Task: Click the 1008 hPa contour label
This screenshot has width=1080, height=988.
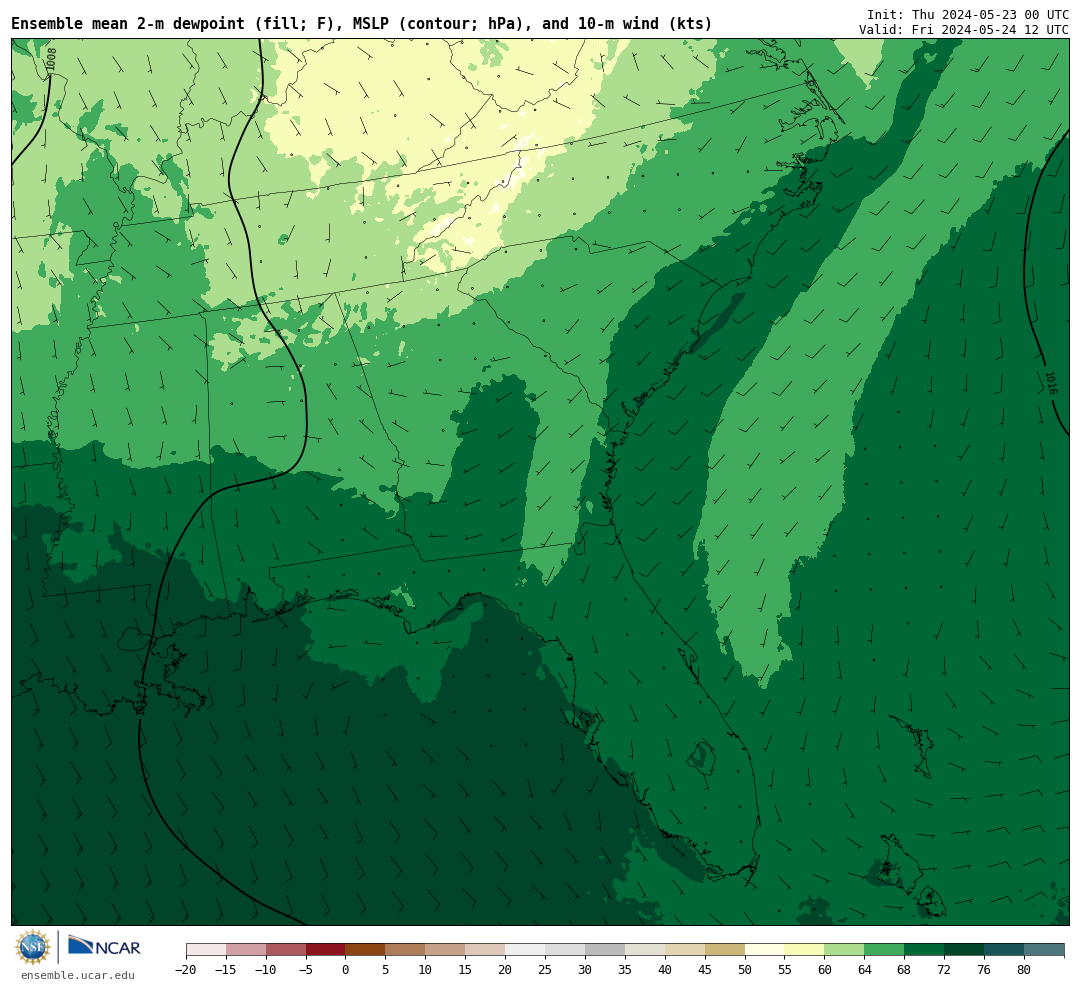Action: tap(51, 59)
